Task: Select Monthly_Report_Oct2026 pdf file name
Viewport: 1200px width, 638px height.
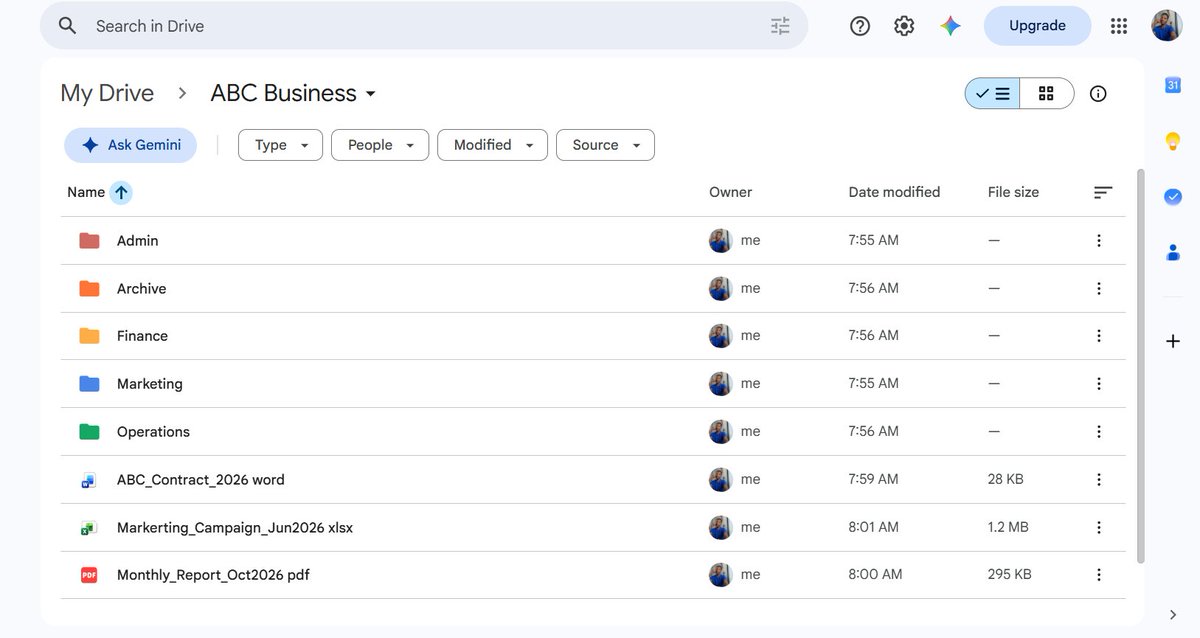Action: click(x=213, y=575)
